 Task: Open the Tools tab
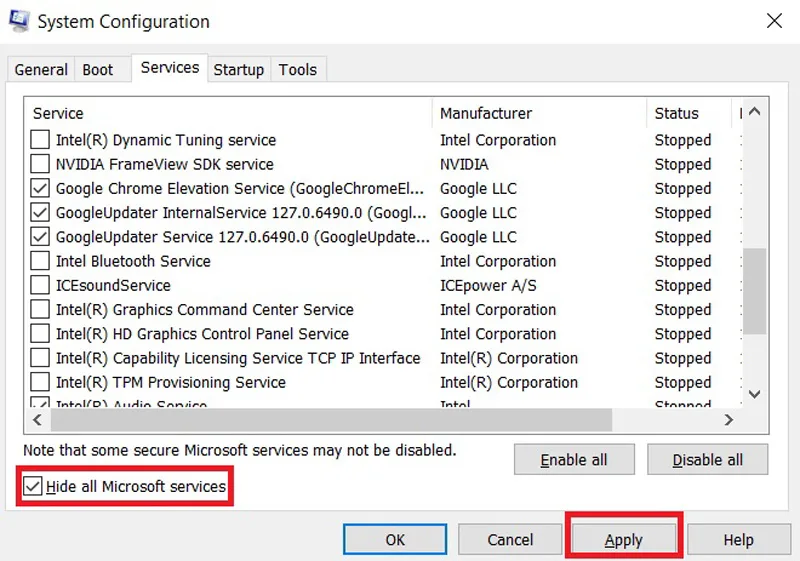point(298,69)
